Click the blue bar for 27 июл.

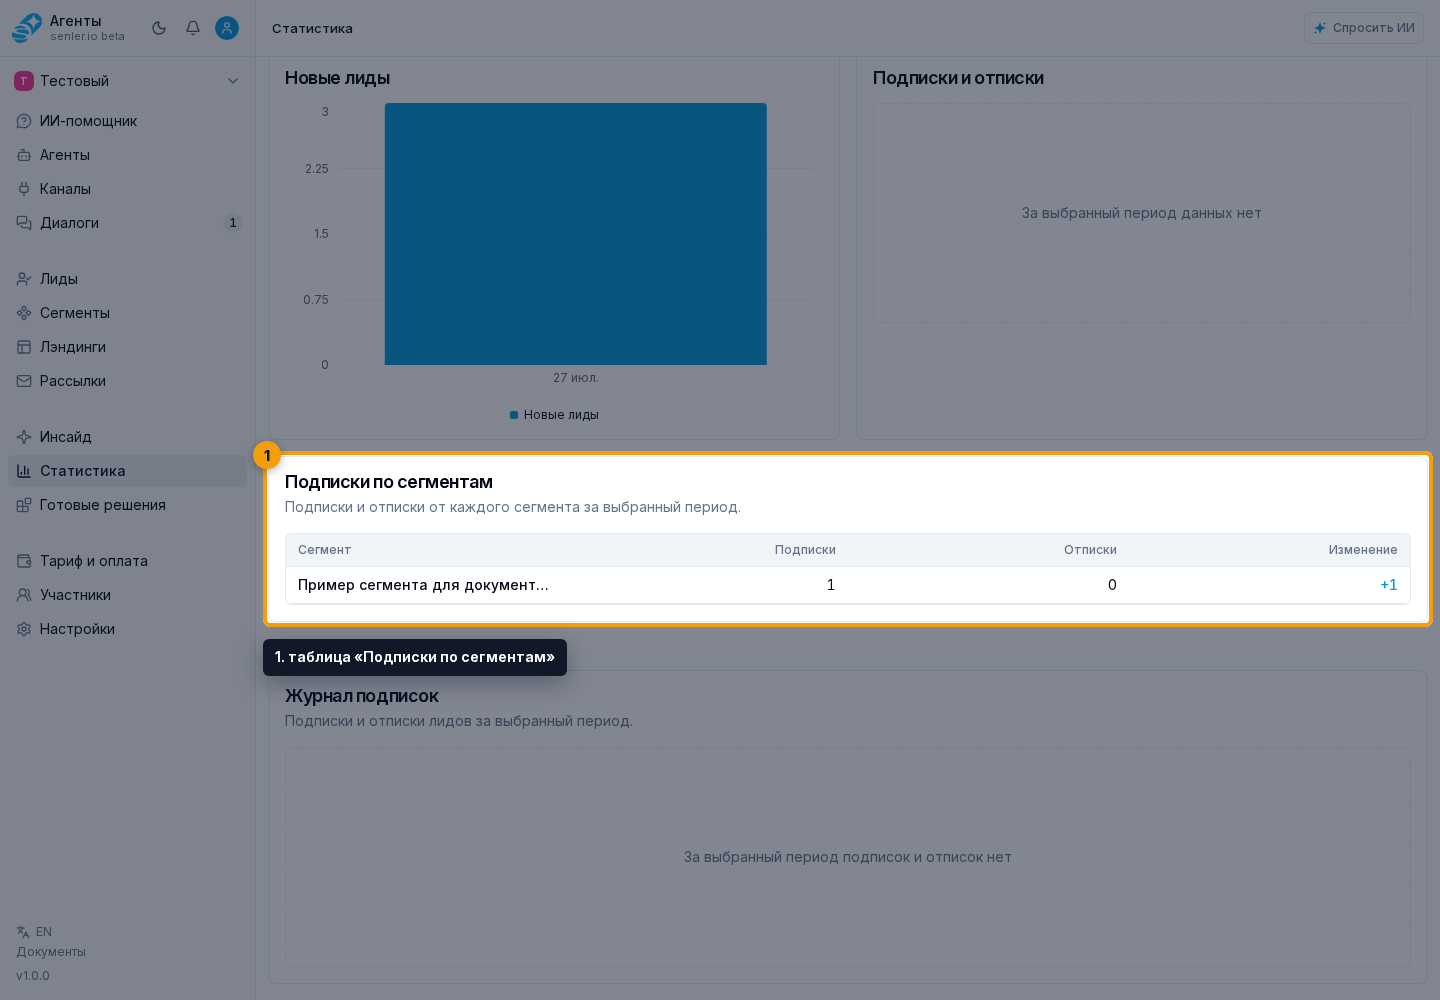pyautogui.click(x=576, y=234)
